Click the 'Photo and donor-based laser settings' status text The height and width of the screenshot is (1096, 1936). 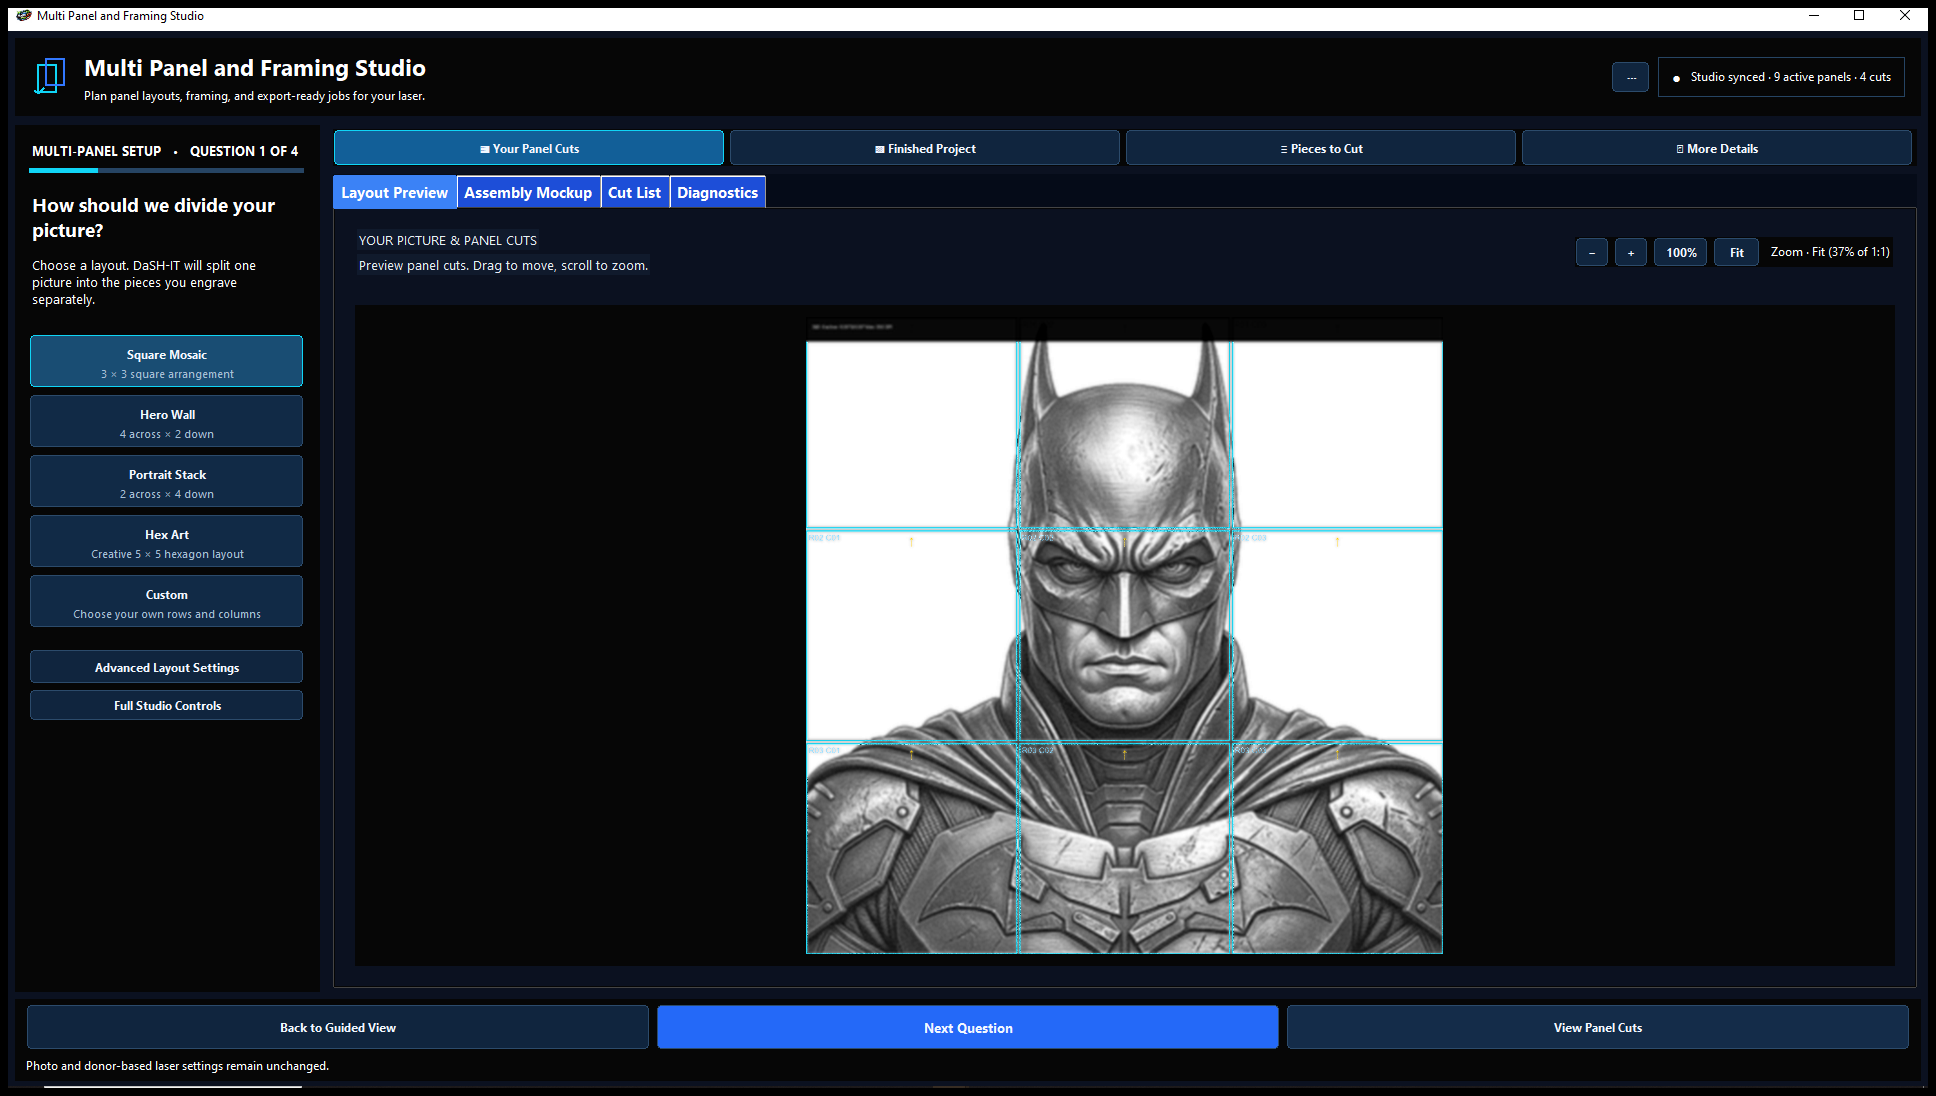177,1066
